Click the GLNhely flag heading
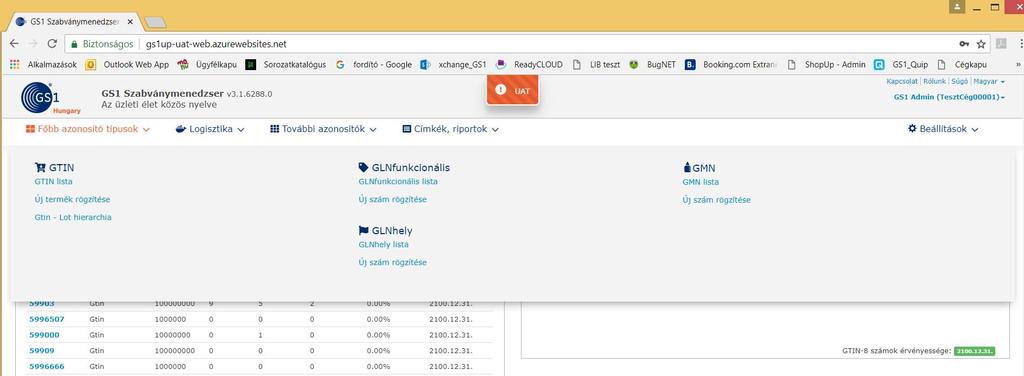Image resolution: width=1024 pixels, height=376 pixels. click(385, 230)
